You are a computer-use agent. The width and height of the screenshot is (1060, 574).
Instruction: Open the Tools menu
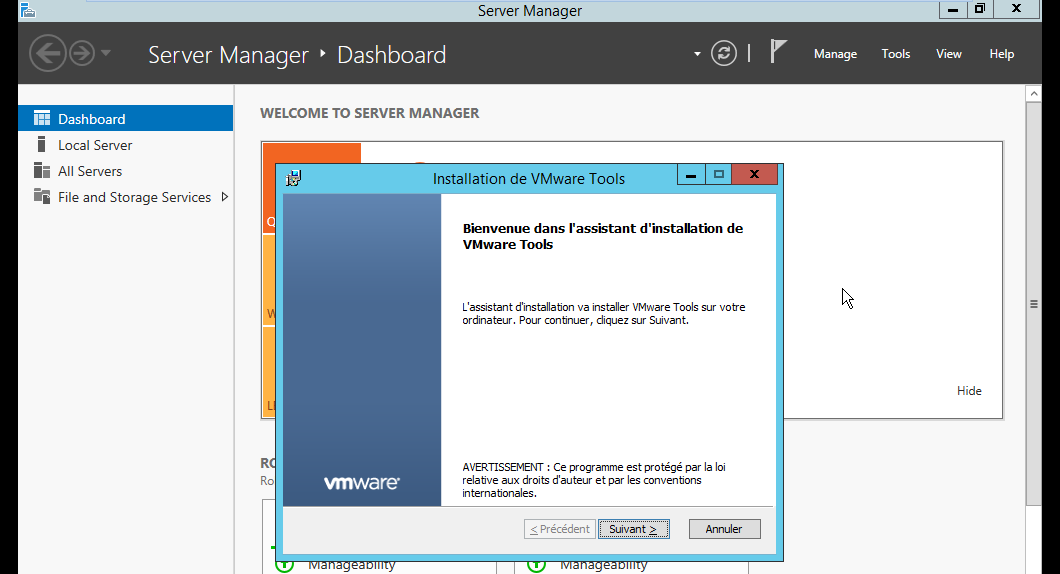(x=896, y=54)
